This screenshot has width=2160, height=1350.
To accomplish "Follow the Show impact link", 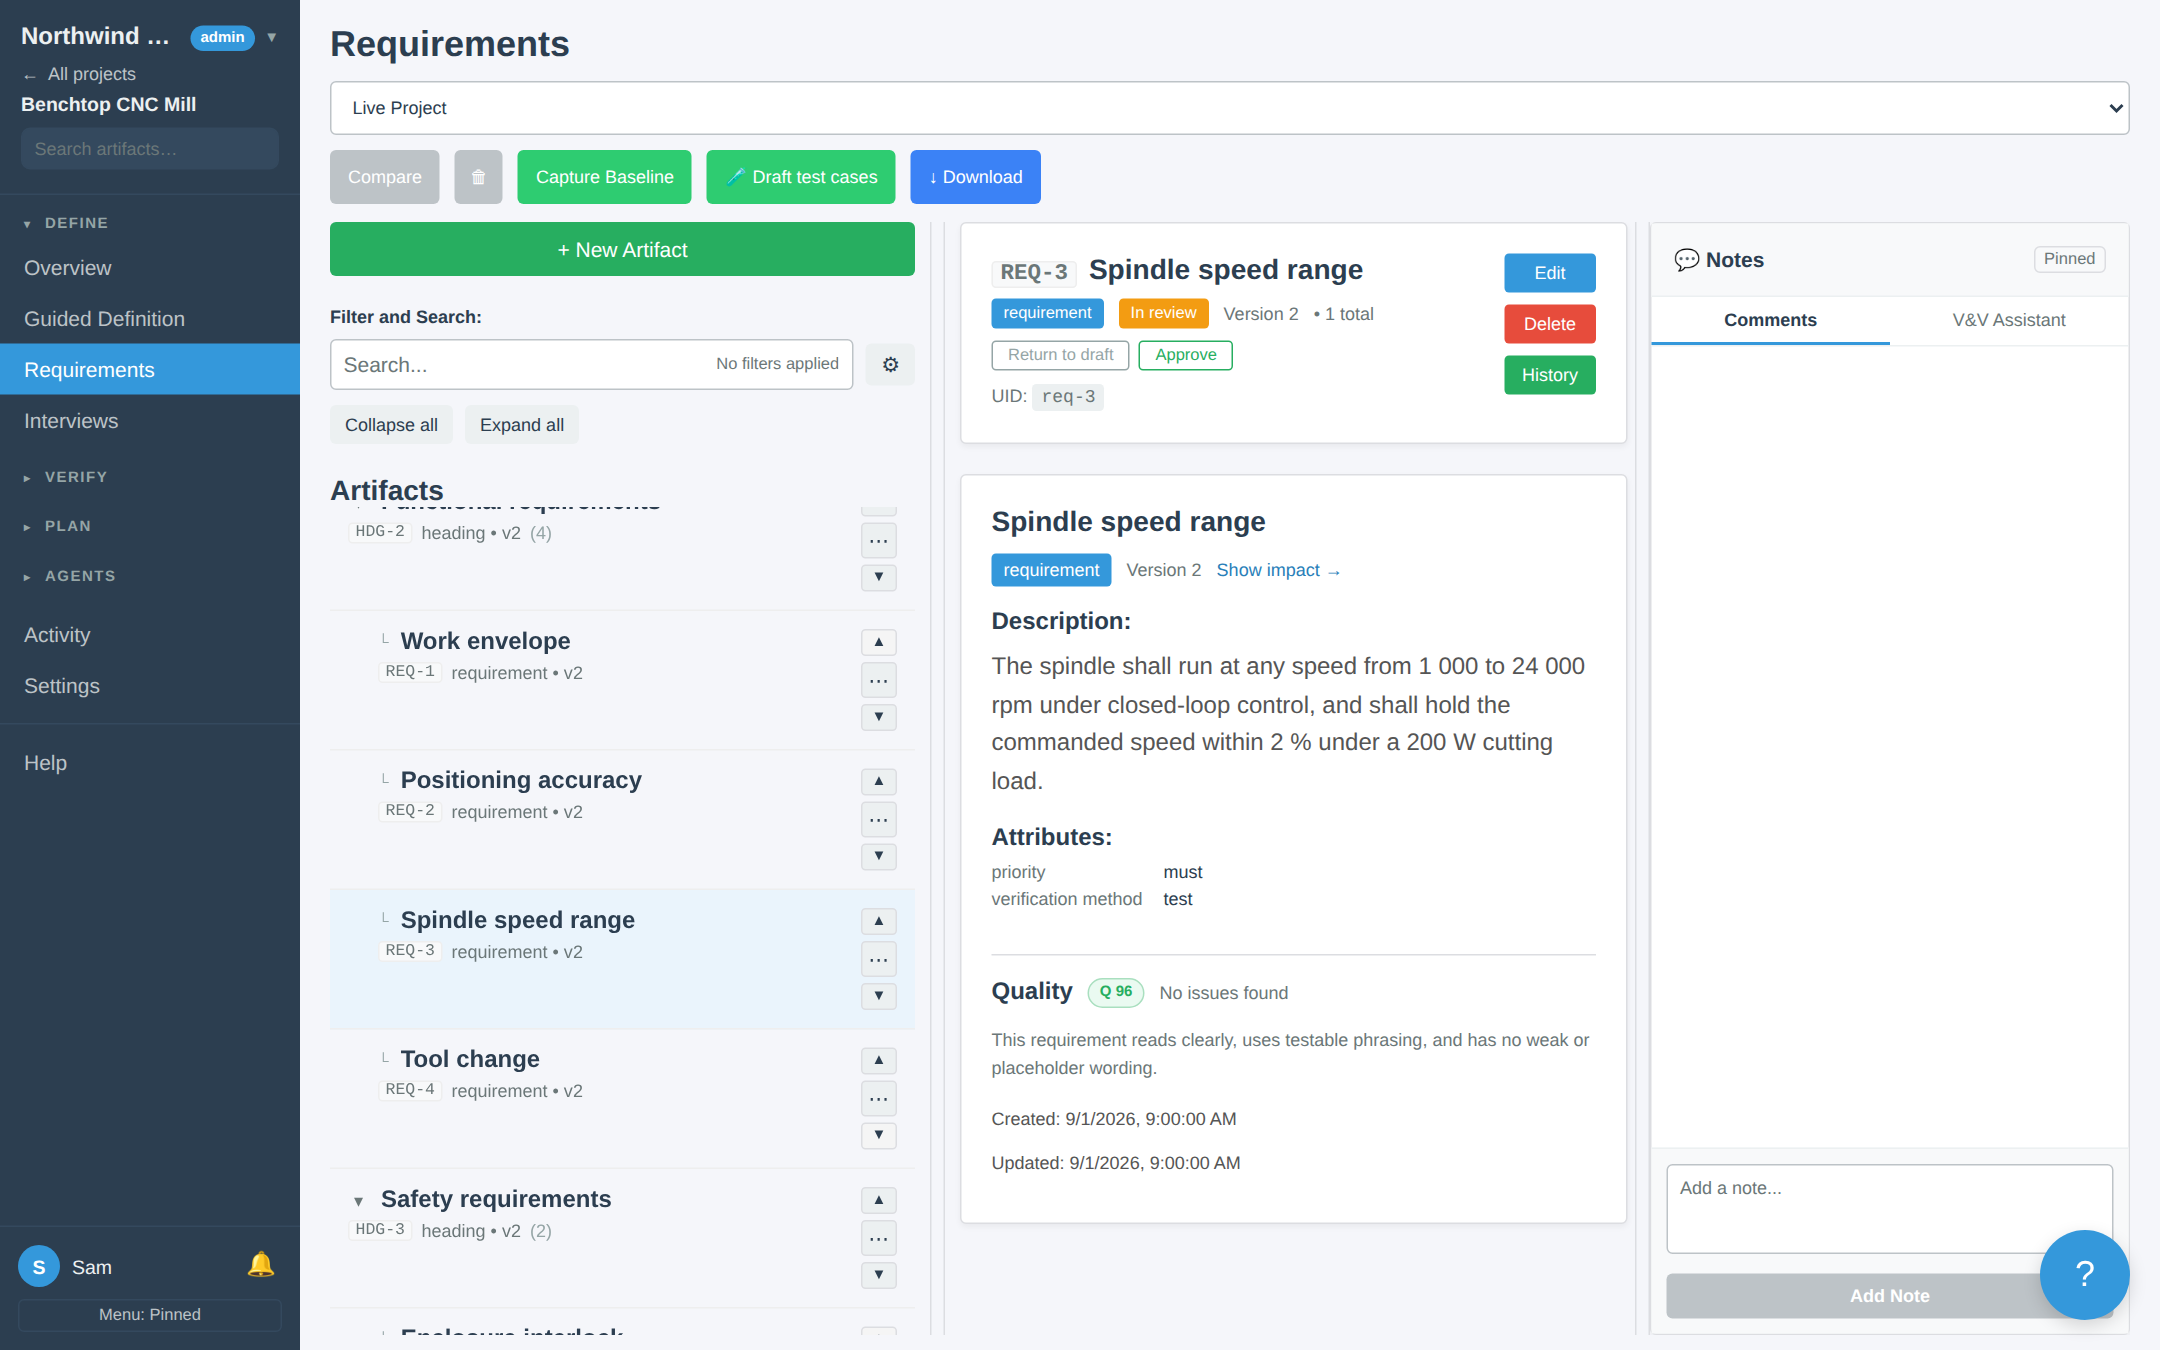I will [x=1278, y=570].
